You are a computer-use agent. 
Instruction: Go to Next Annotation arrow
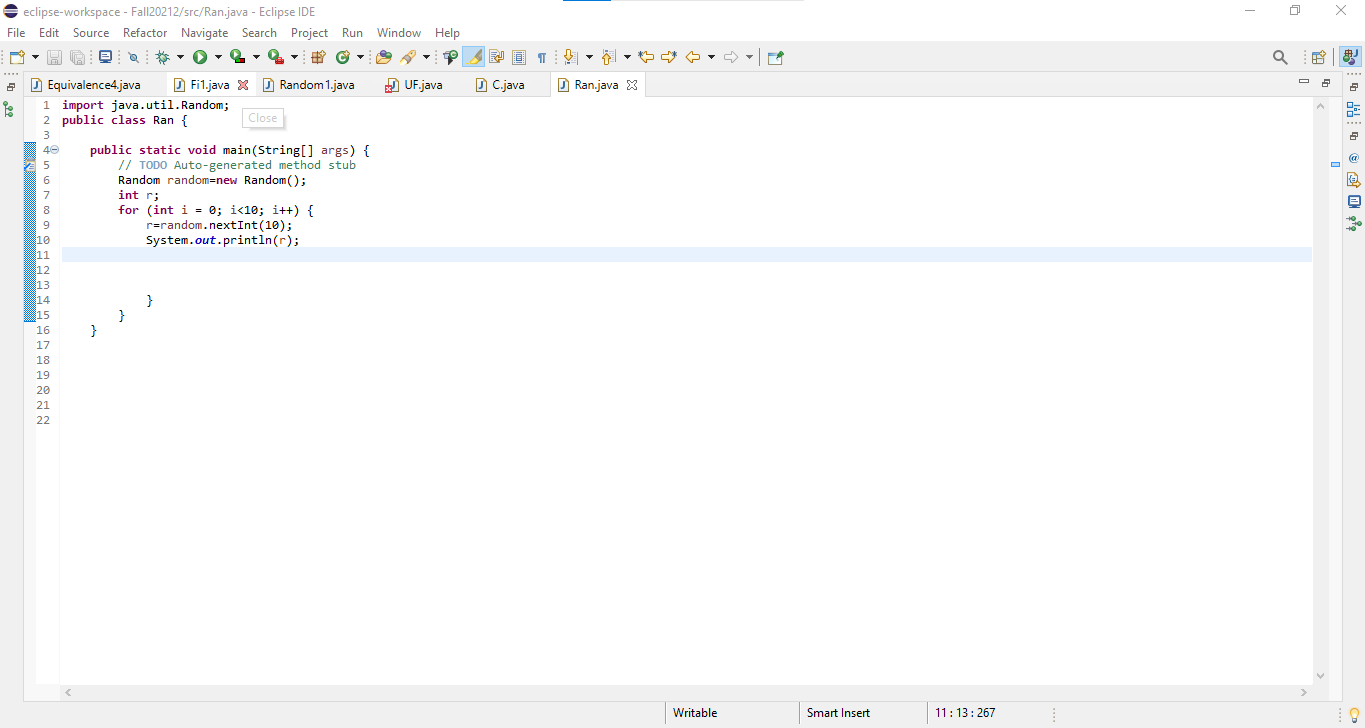[571, 57]
